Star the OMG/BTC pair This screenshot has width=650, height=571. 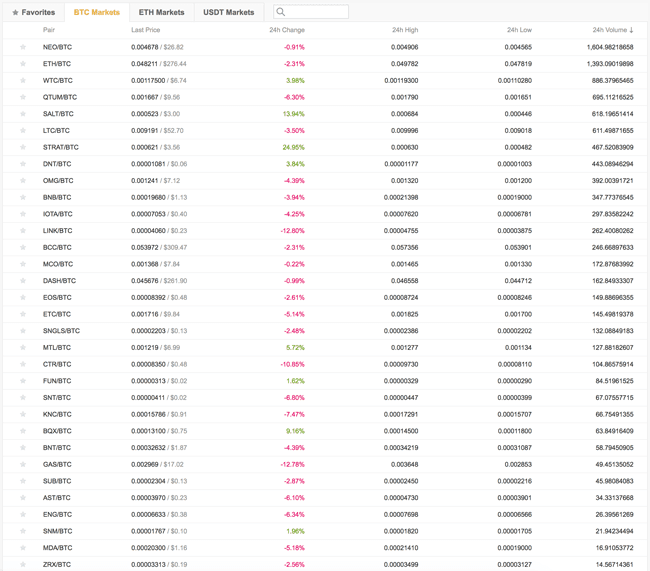tap(23, 180)
